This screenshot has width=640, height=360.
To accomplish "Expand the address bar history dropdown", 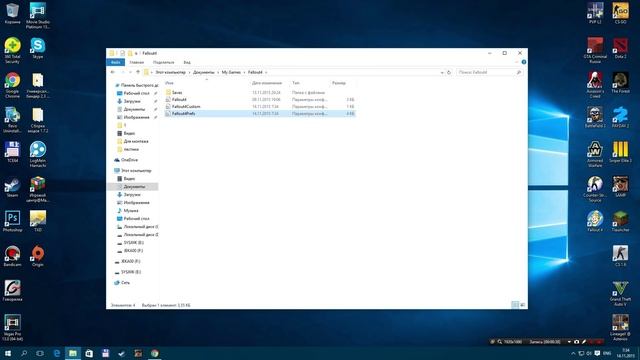I will click(442, 72).
